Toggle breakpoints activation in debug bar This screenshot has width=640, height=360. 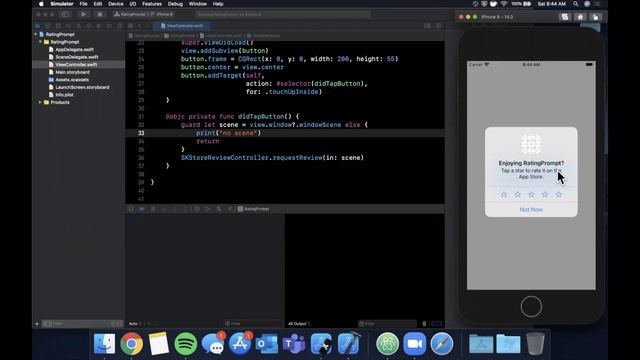click(142, 209)
